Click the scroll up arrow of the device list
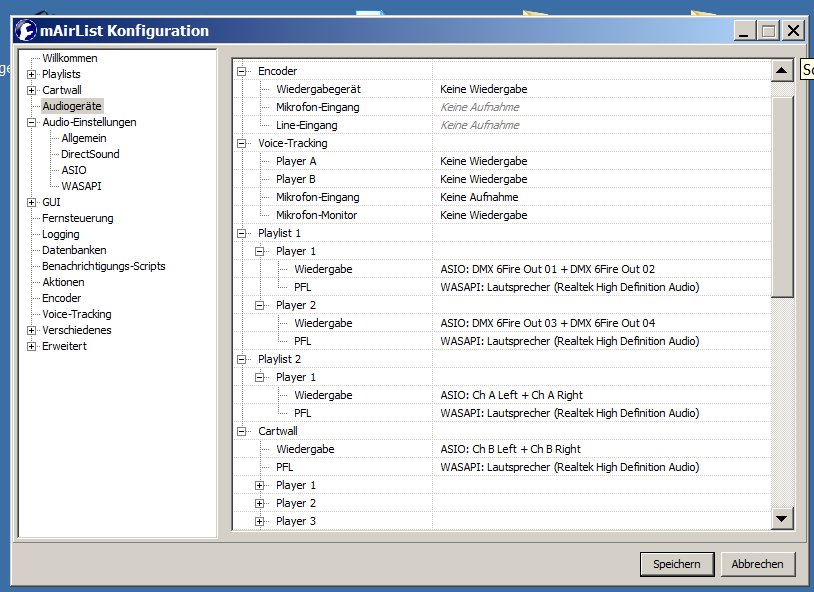Viewport: 814px width, 592px height. tap(782, 71)
